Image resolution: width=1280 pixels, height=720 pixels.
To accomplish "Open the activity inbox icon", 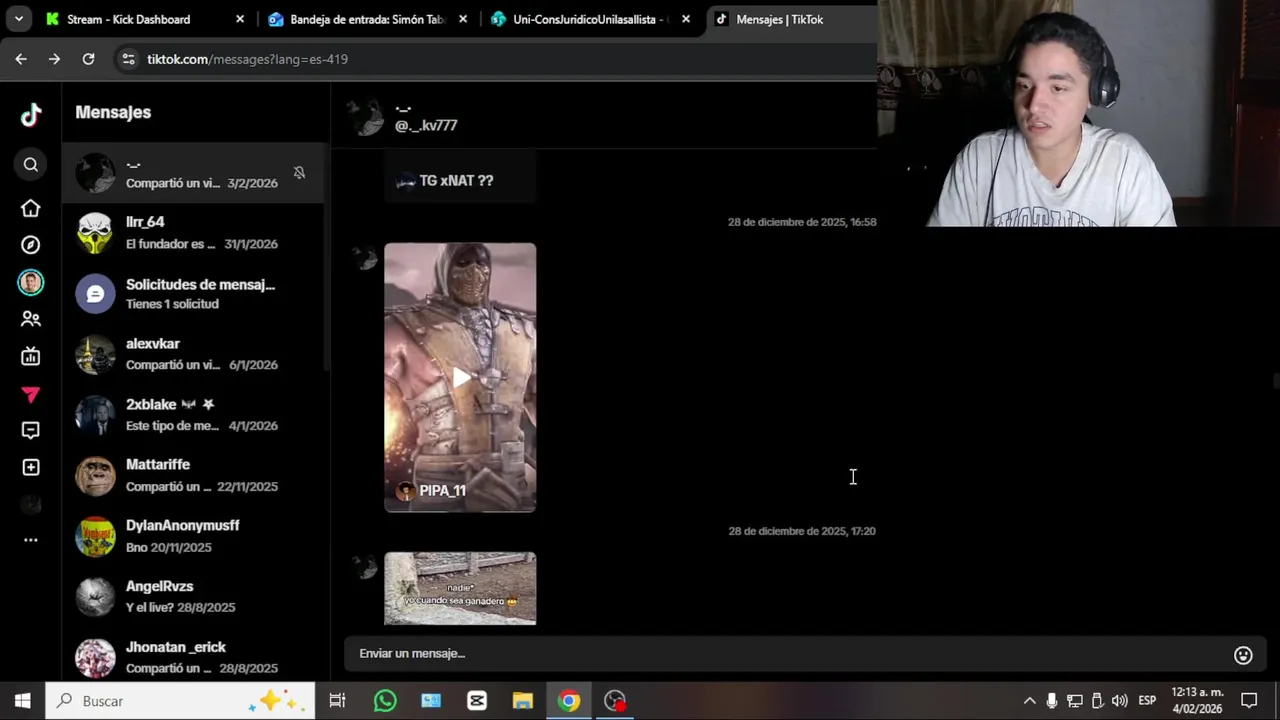I will tap(31, 430).
